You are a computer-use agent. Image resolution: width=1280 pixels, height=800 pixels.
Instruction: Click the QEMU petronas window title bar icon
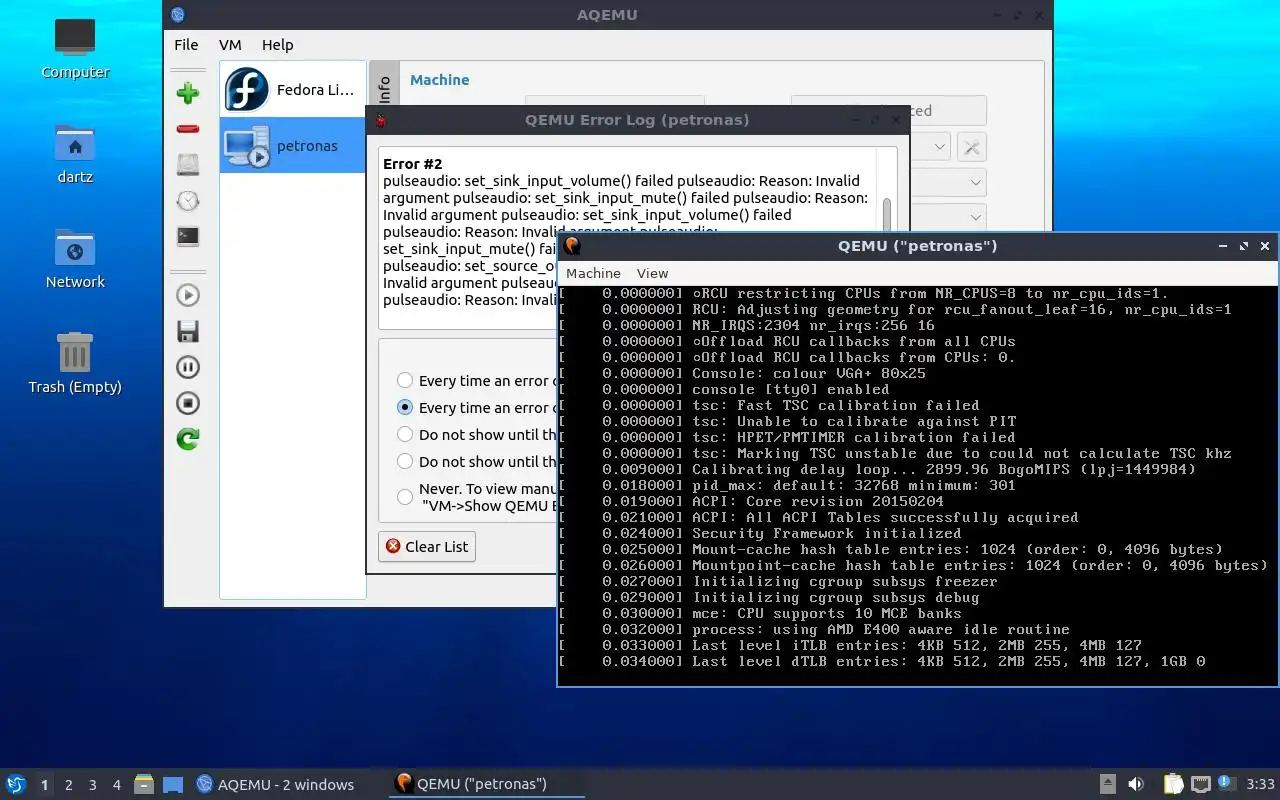click(x=572, y=245)
